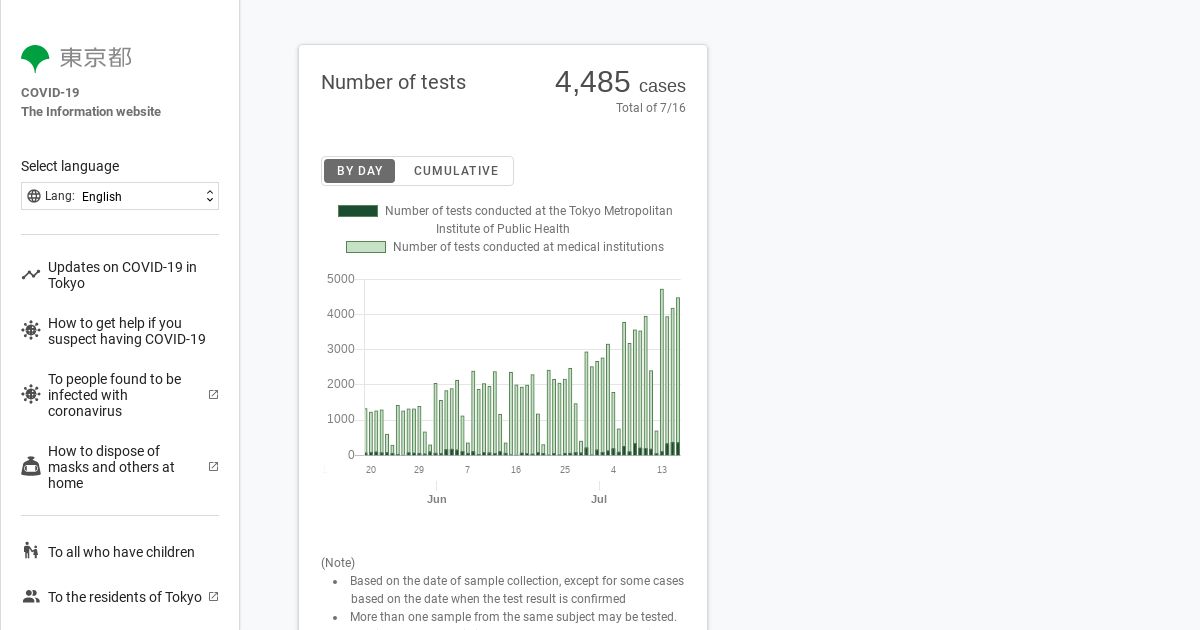The height and width of the screenshot is (630, 1200).
Task: Follow 'How to get help if you suspect having COVID-19' link
Action: 127,331
